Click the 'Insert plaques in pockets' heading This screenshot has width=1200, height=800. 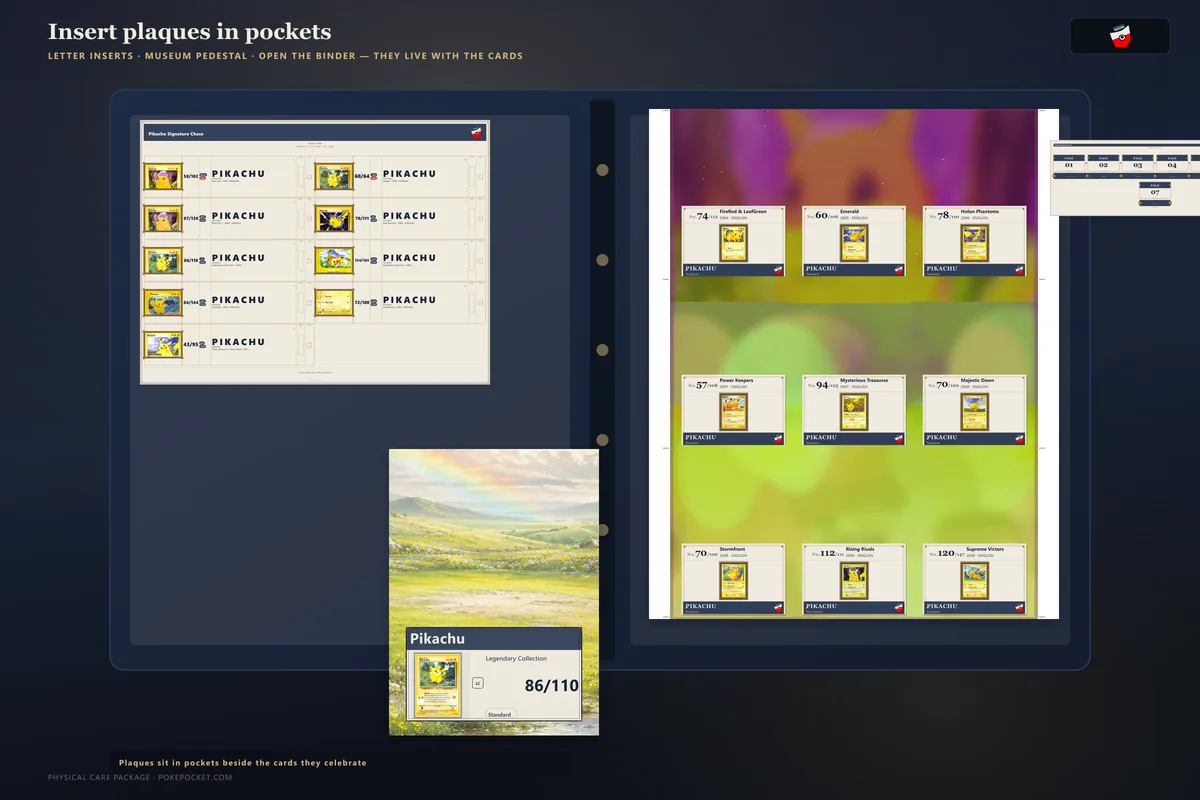pos(190,32)
